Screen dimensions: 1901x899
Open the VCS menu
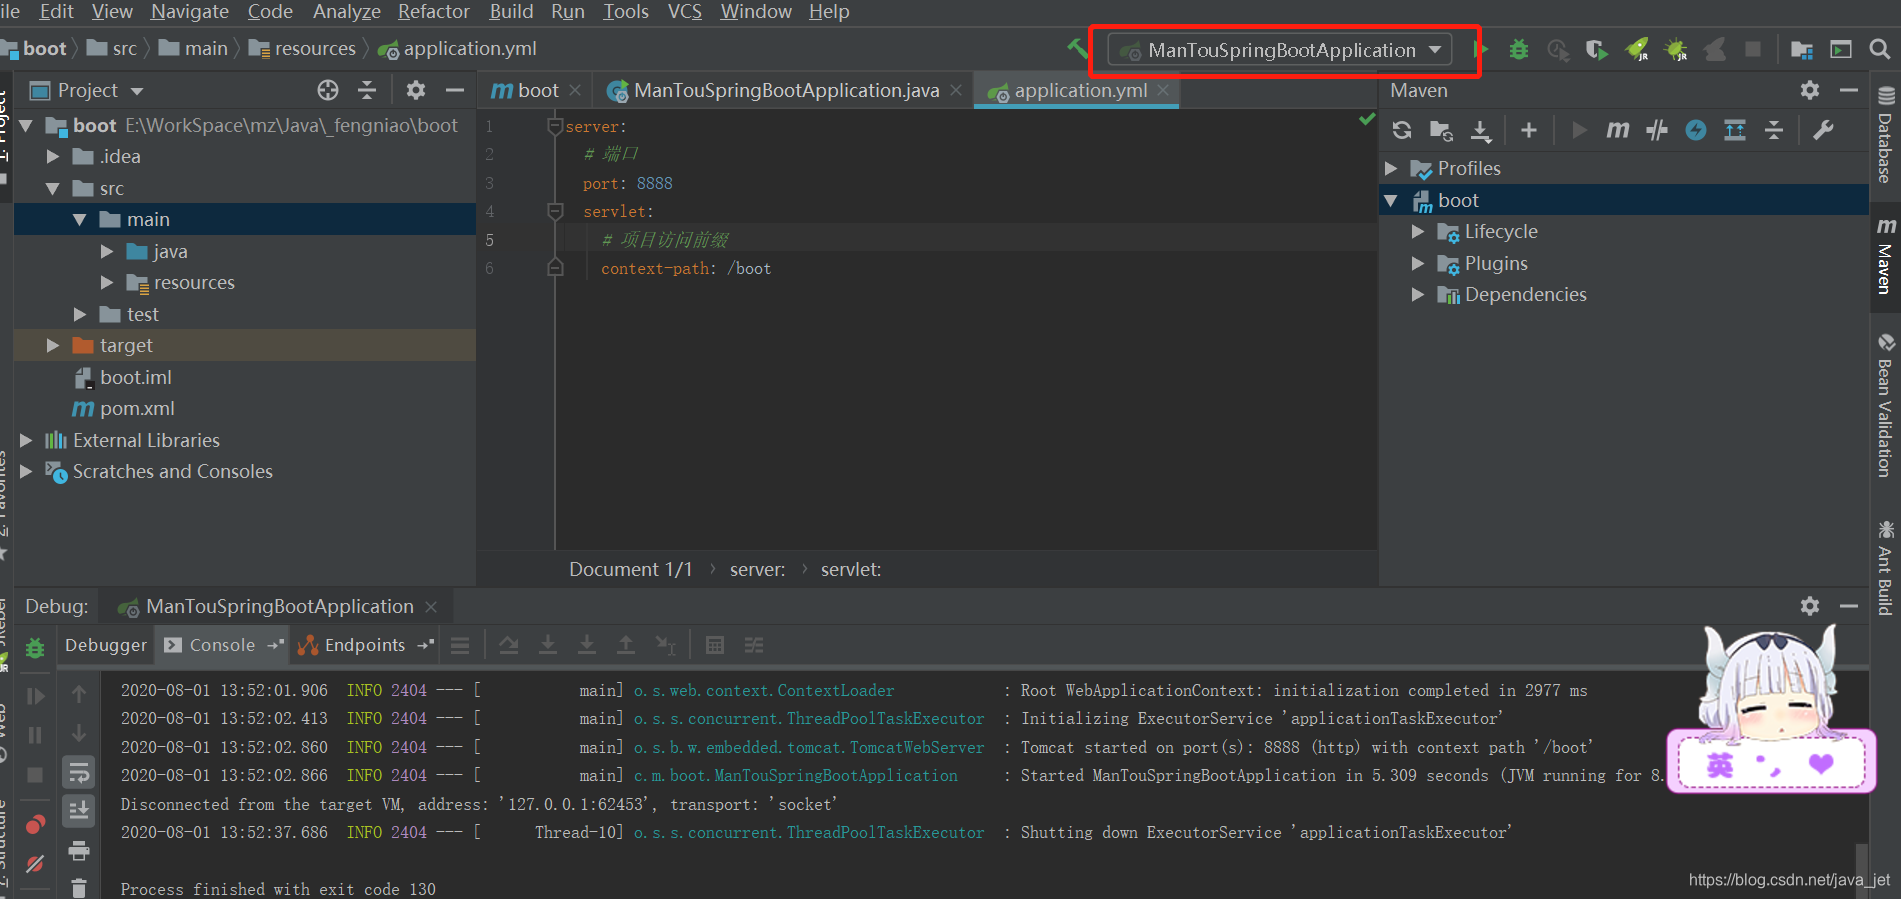[x=684, y=11]
